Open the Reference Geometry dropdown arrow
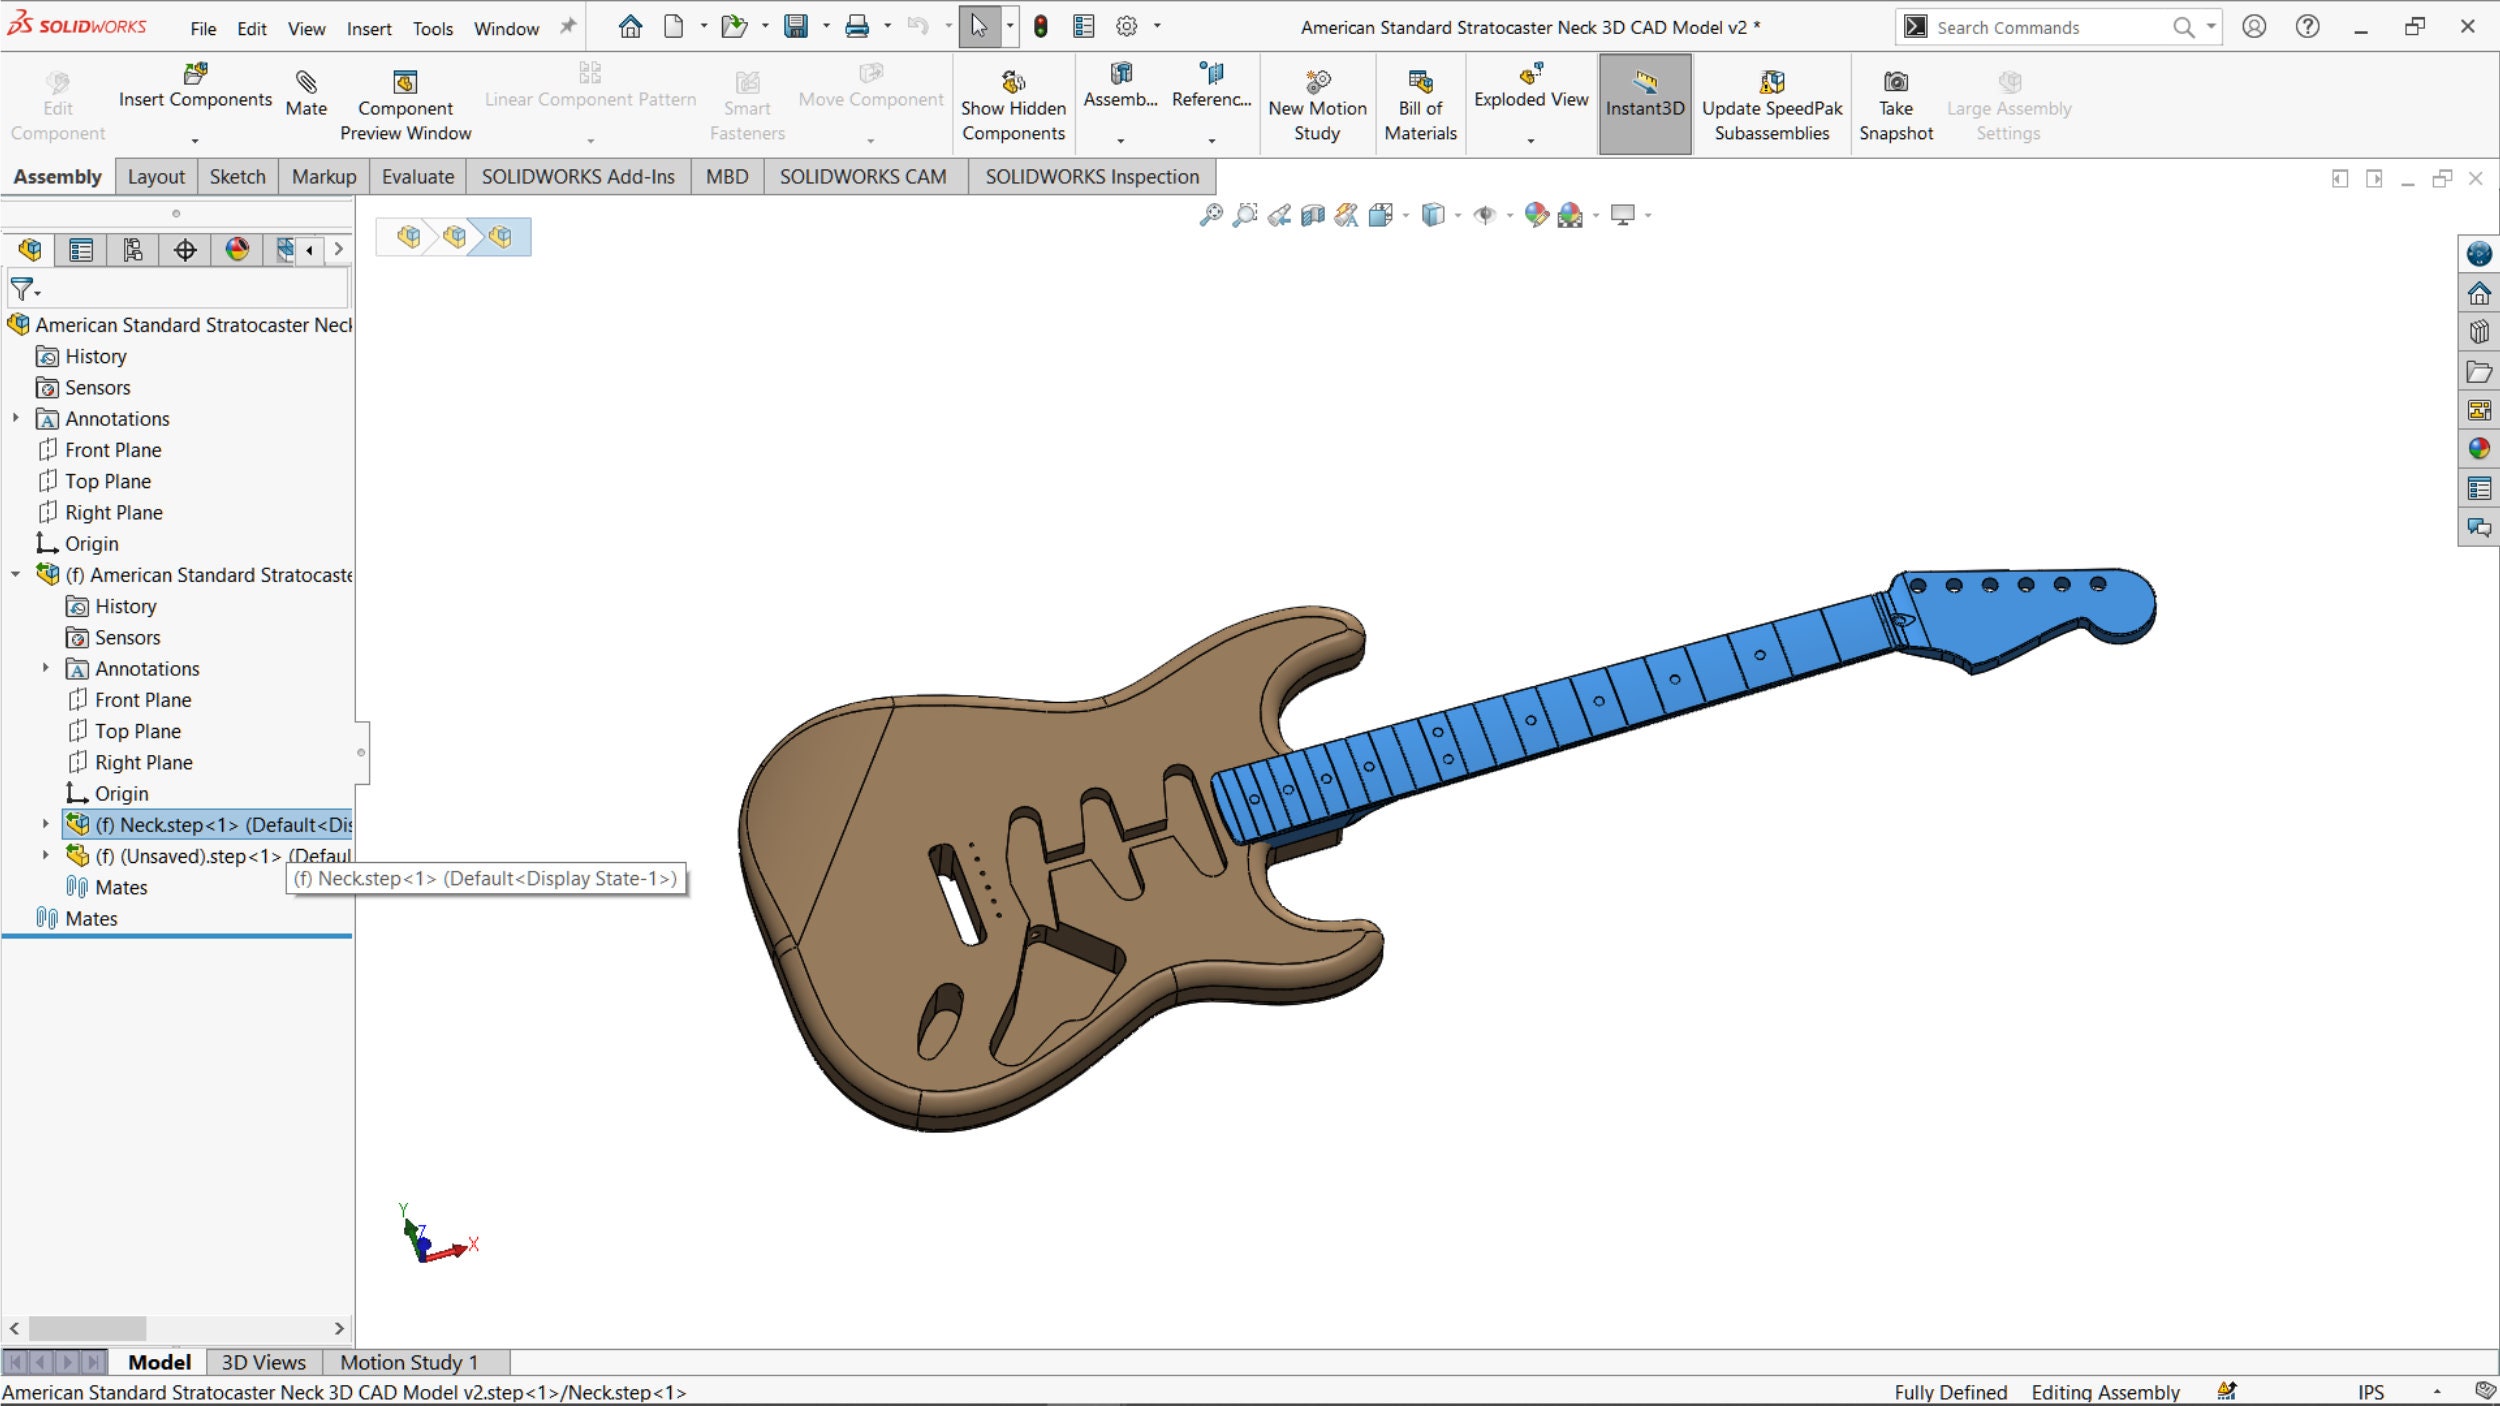Image resolution: width=2500 pixels, height=1406 pixels. tap(1211, 141)
